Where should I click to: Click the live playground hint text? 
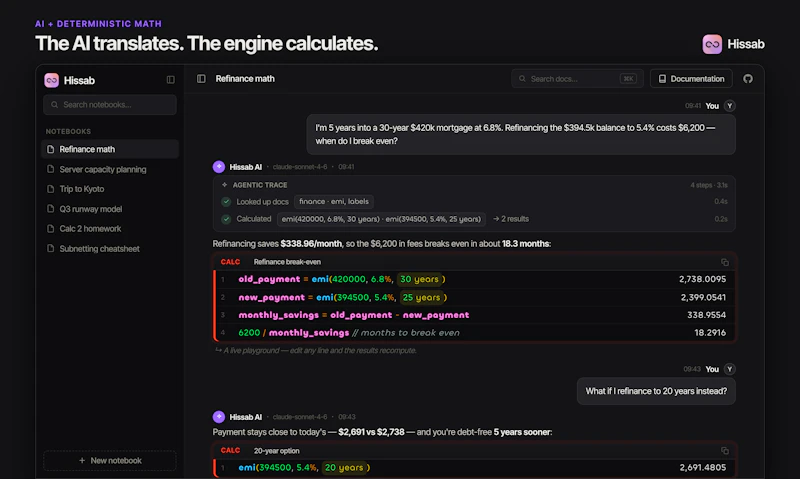316,350
